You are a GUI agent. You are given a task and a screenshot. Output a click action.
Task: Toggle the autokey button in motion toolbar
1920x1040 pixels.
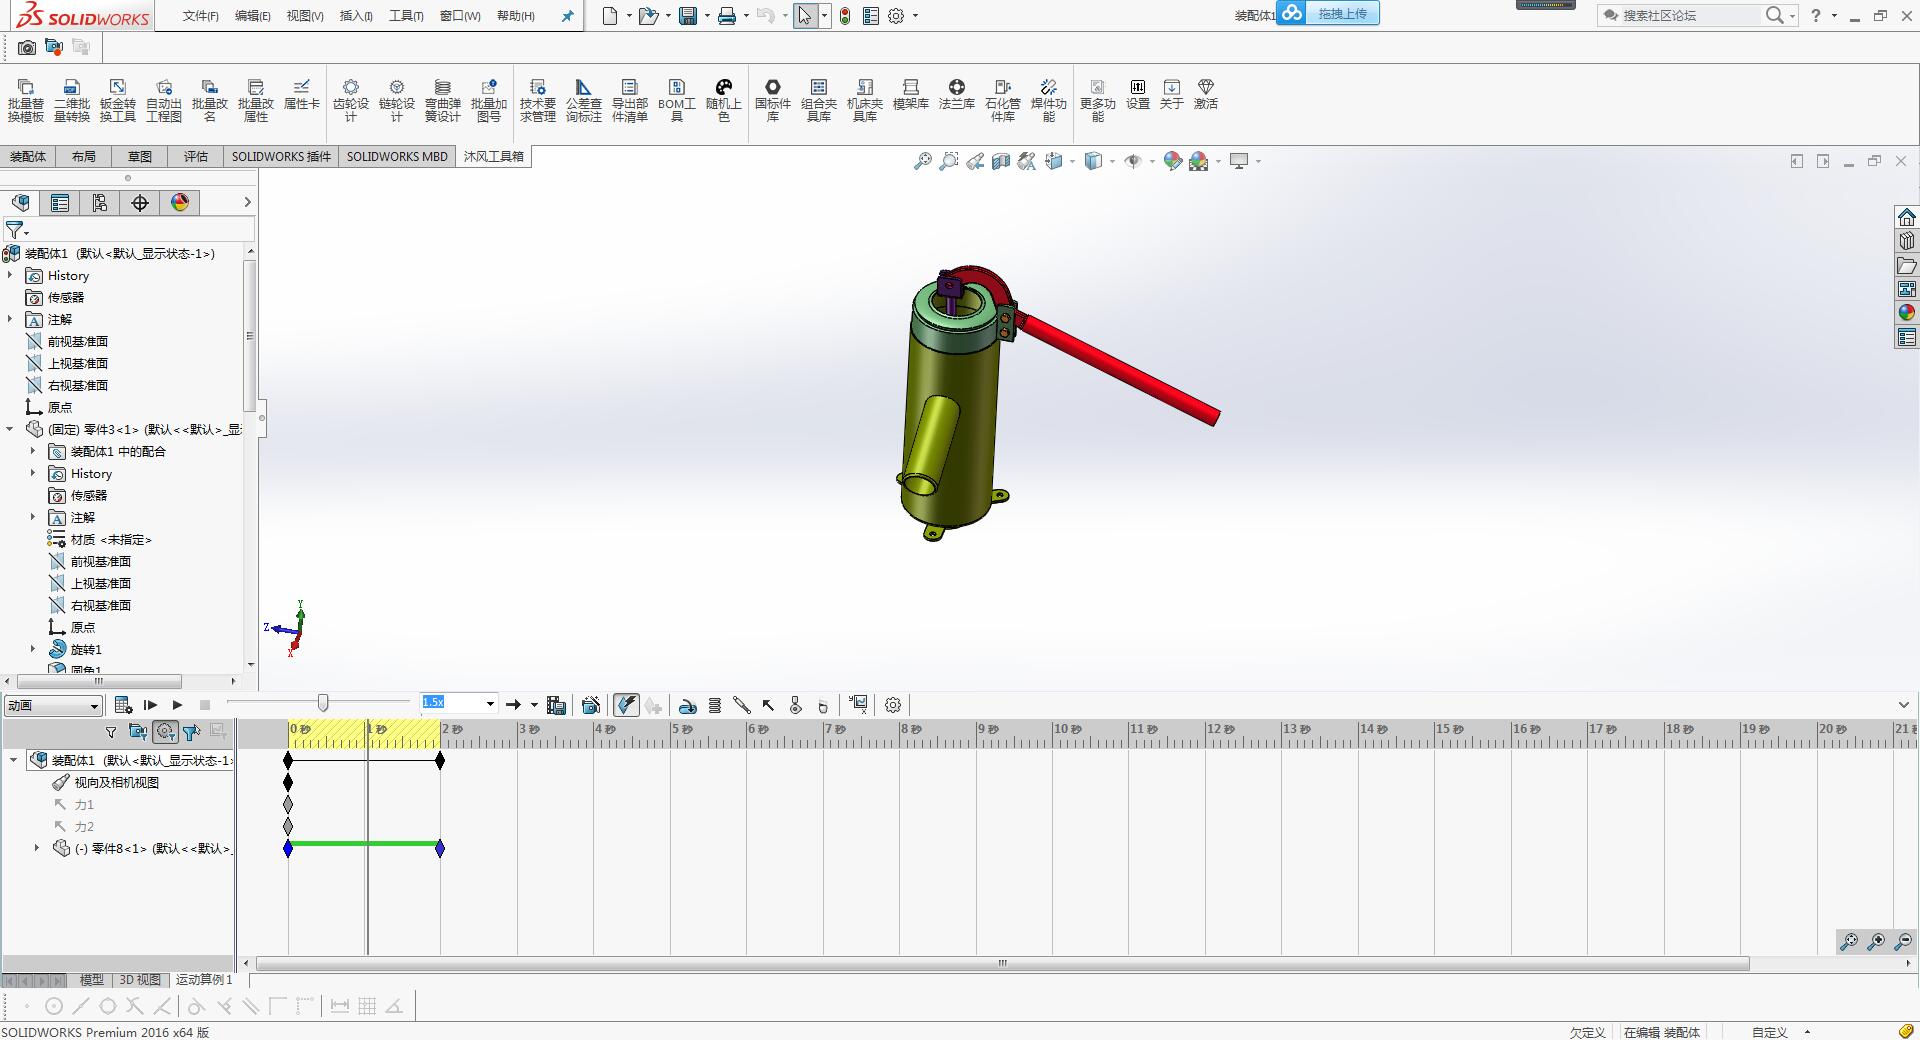point(626,706)
